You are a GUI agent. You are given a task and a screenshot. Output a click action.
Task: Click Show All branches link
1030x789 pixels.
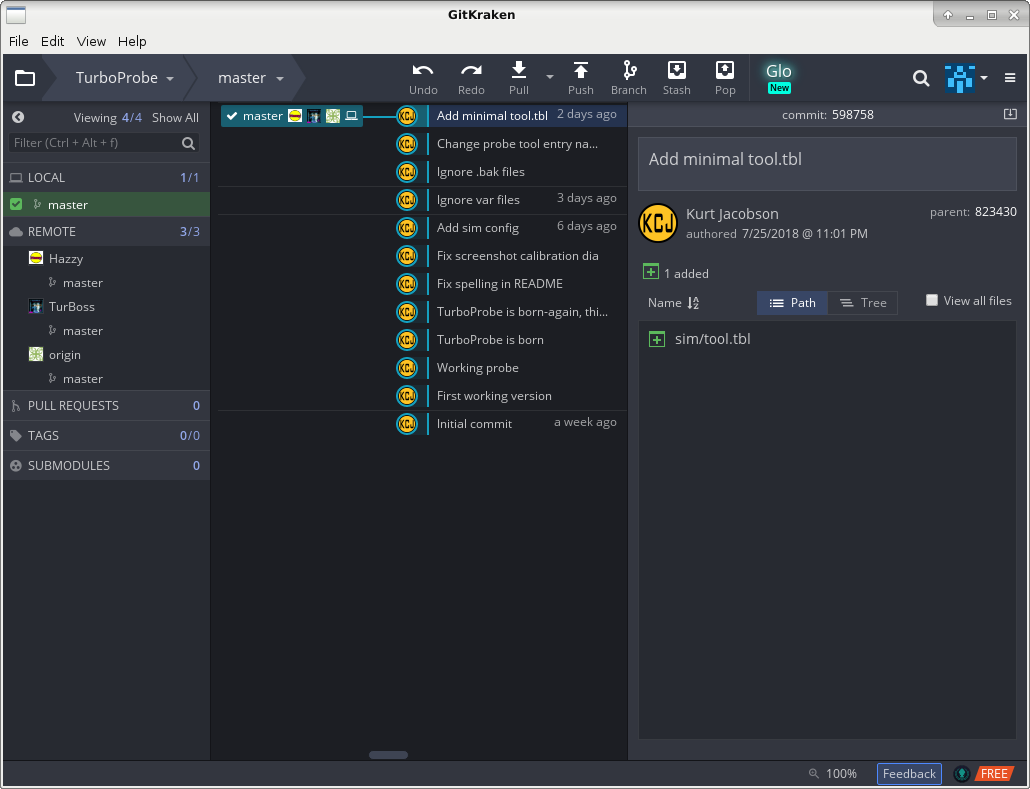point(175,118)
